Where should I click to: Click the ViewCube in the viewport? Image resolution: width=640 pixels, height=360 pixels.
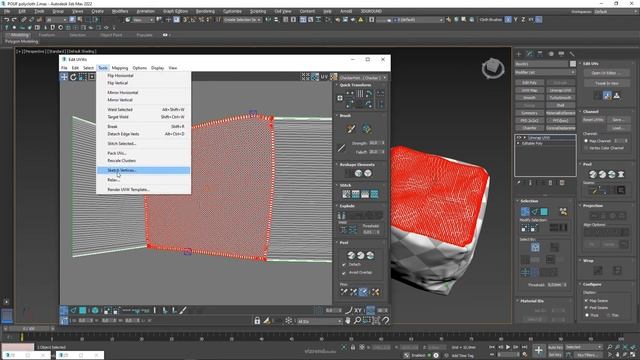[x=493, y=68]
